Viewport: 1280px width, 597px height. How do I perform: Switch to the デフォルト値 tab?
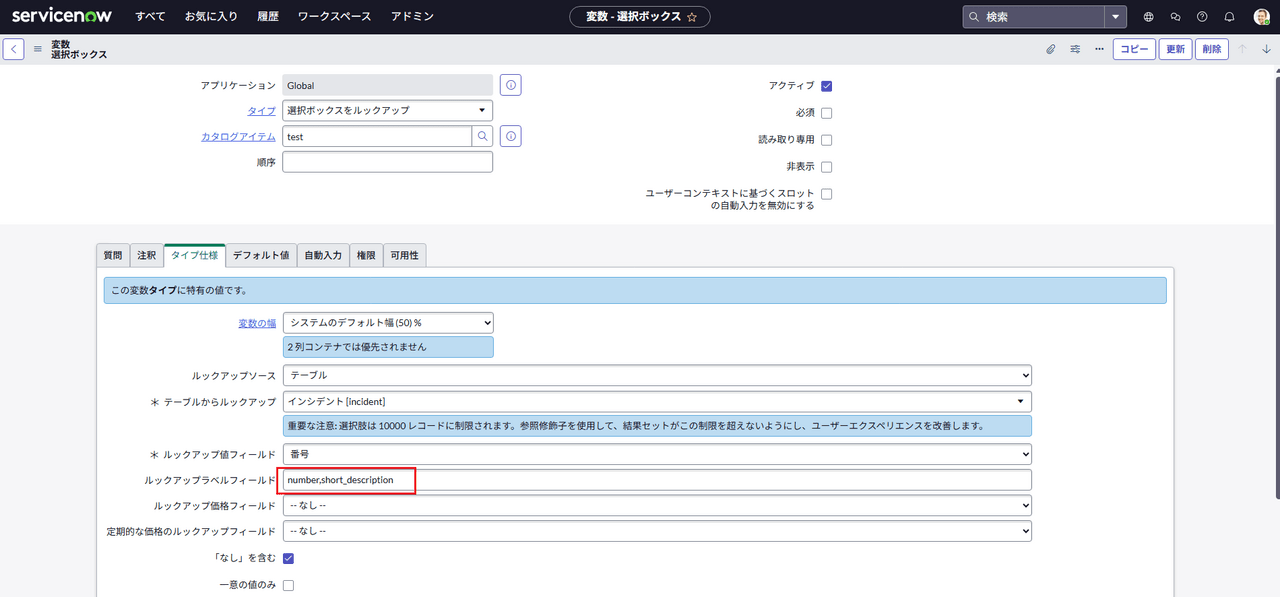pos(260,256)
